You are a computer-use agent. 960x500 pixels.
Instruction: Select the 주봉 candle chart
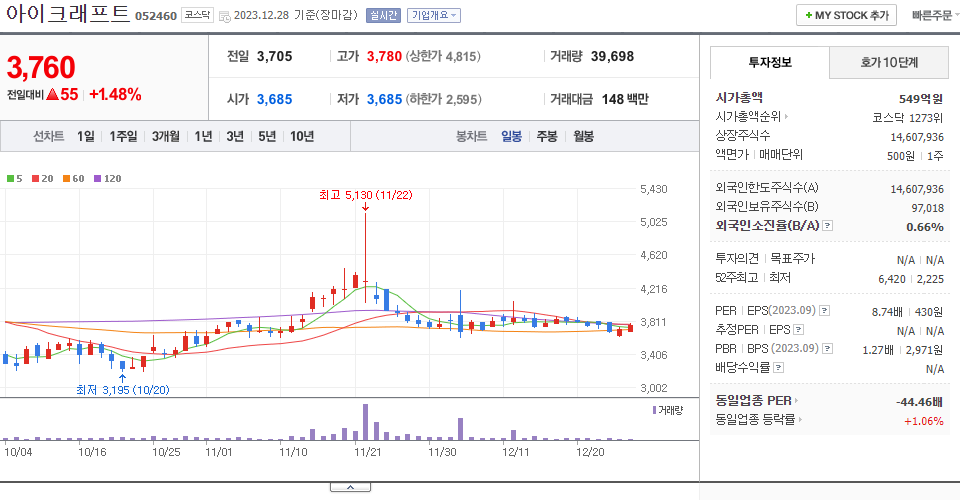(x=547, y=136)
